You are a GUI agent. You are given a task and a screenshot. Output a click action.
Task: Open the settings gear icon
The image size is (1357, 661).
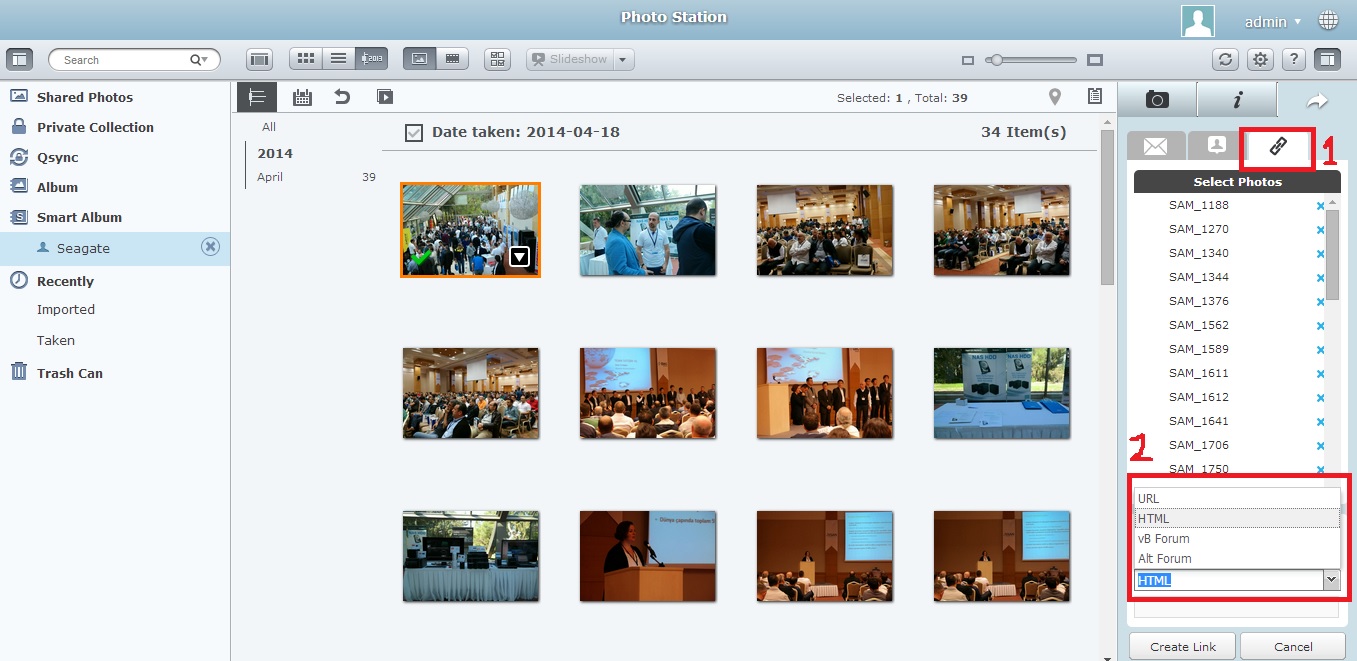1260,59
